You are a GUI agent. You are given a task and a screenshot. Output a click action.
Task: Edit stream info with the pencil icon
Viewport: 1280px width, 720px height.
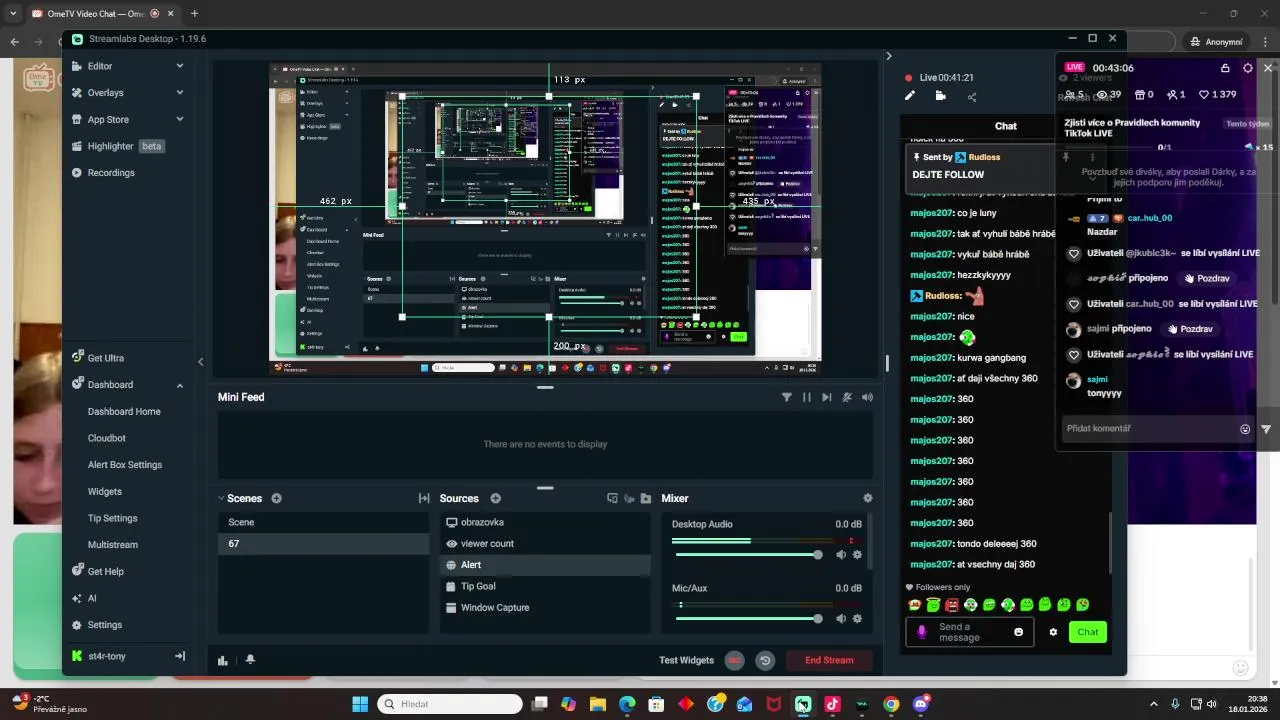click(910, 96)
